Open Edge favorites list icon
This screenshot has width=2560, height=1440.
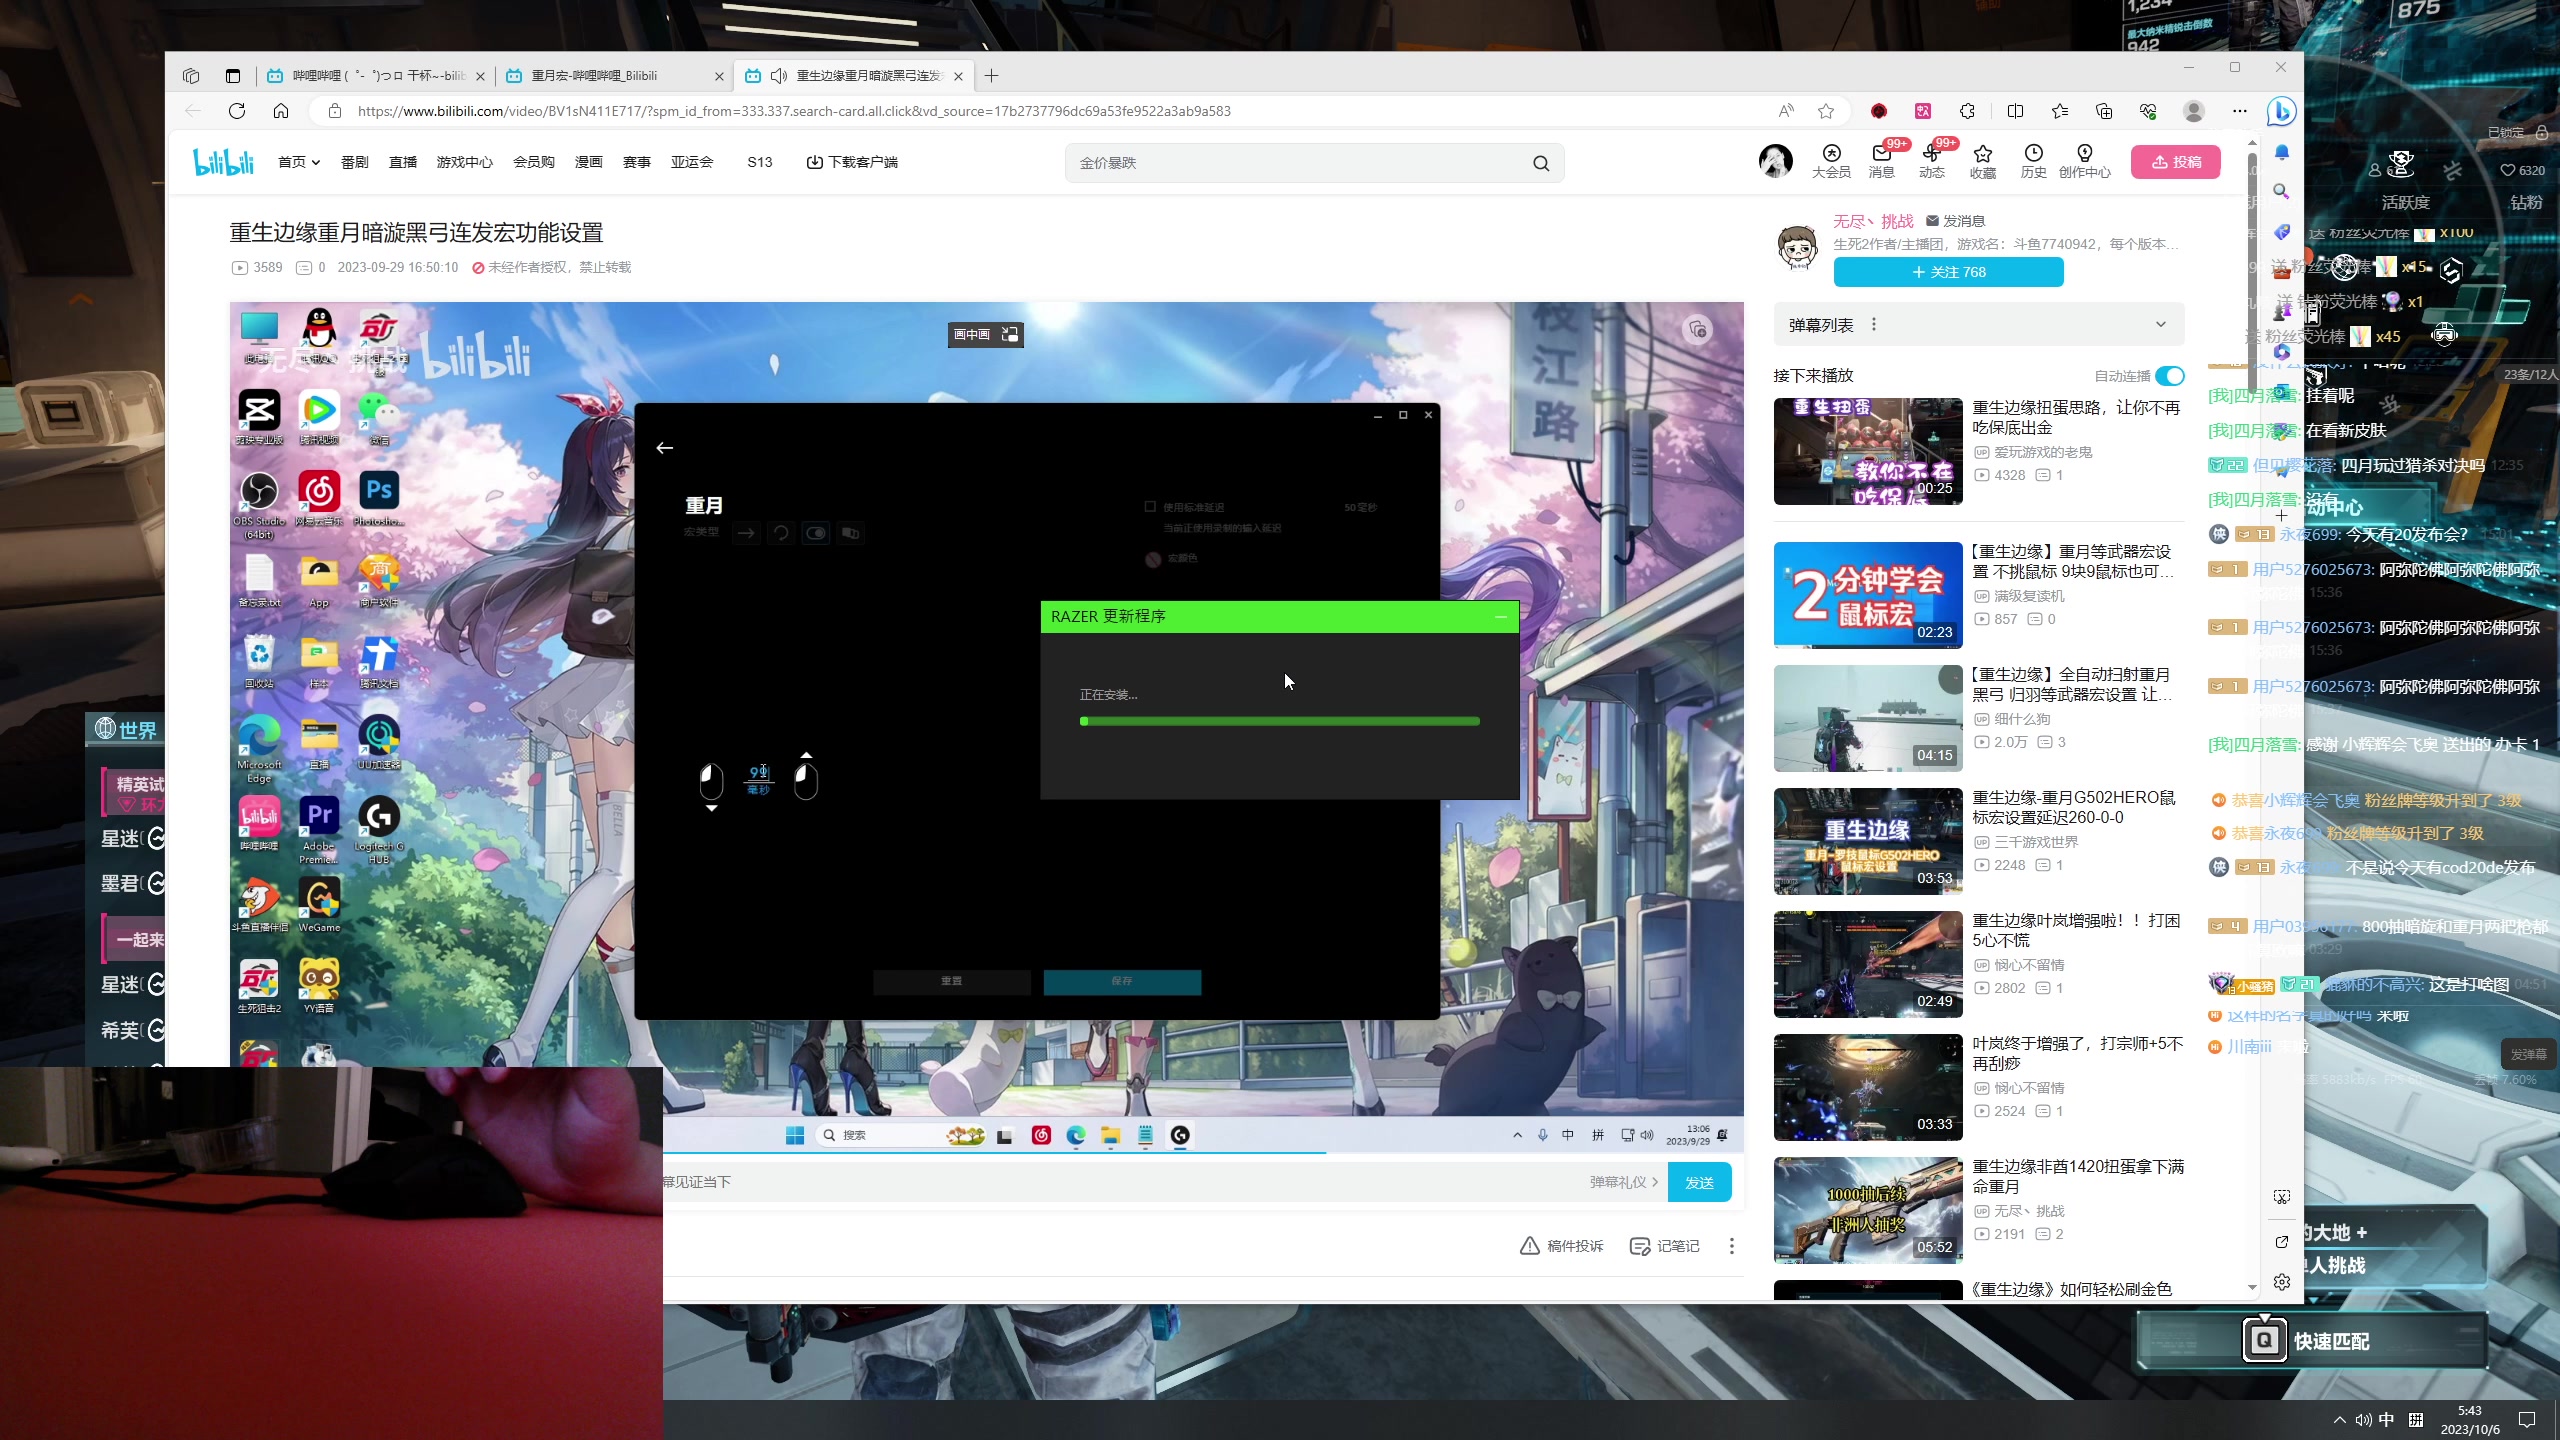2060,111
